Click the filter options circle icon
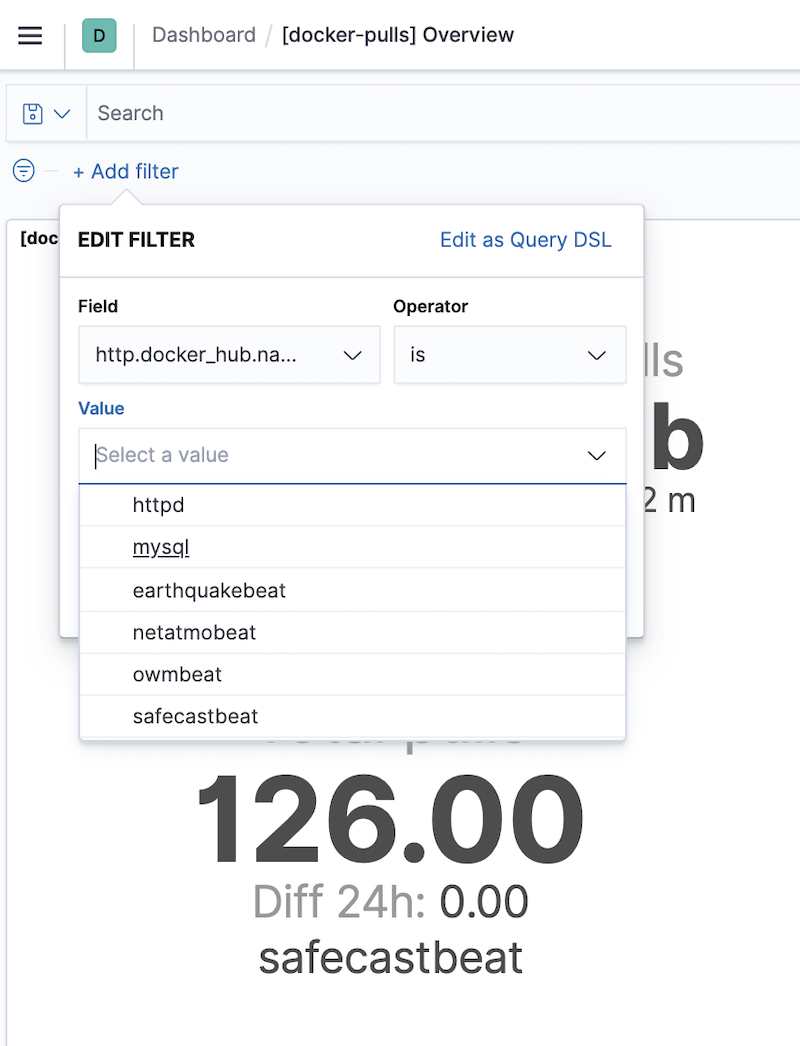800x1046 pixels. point(24,171)
